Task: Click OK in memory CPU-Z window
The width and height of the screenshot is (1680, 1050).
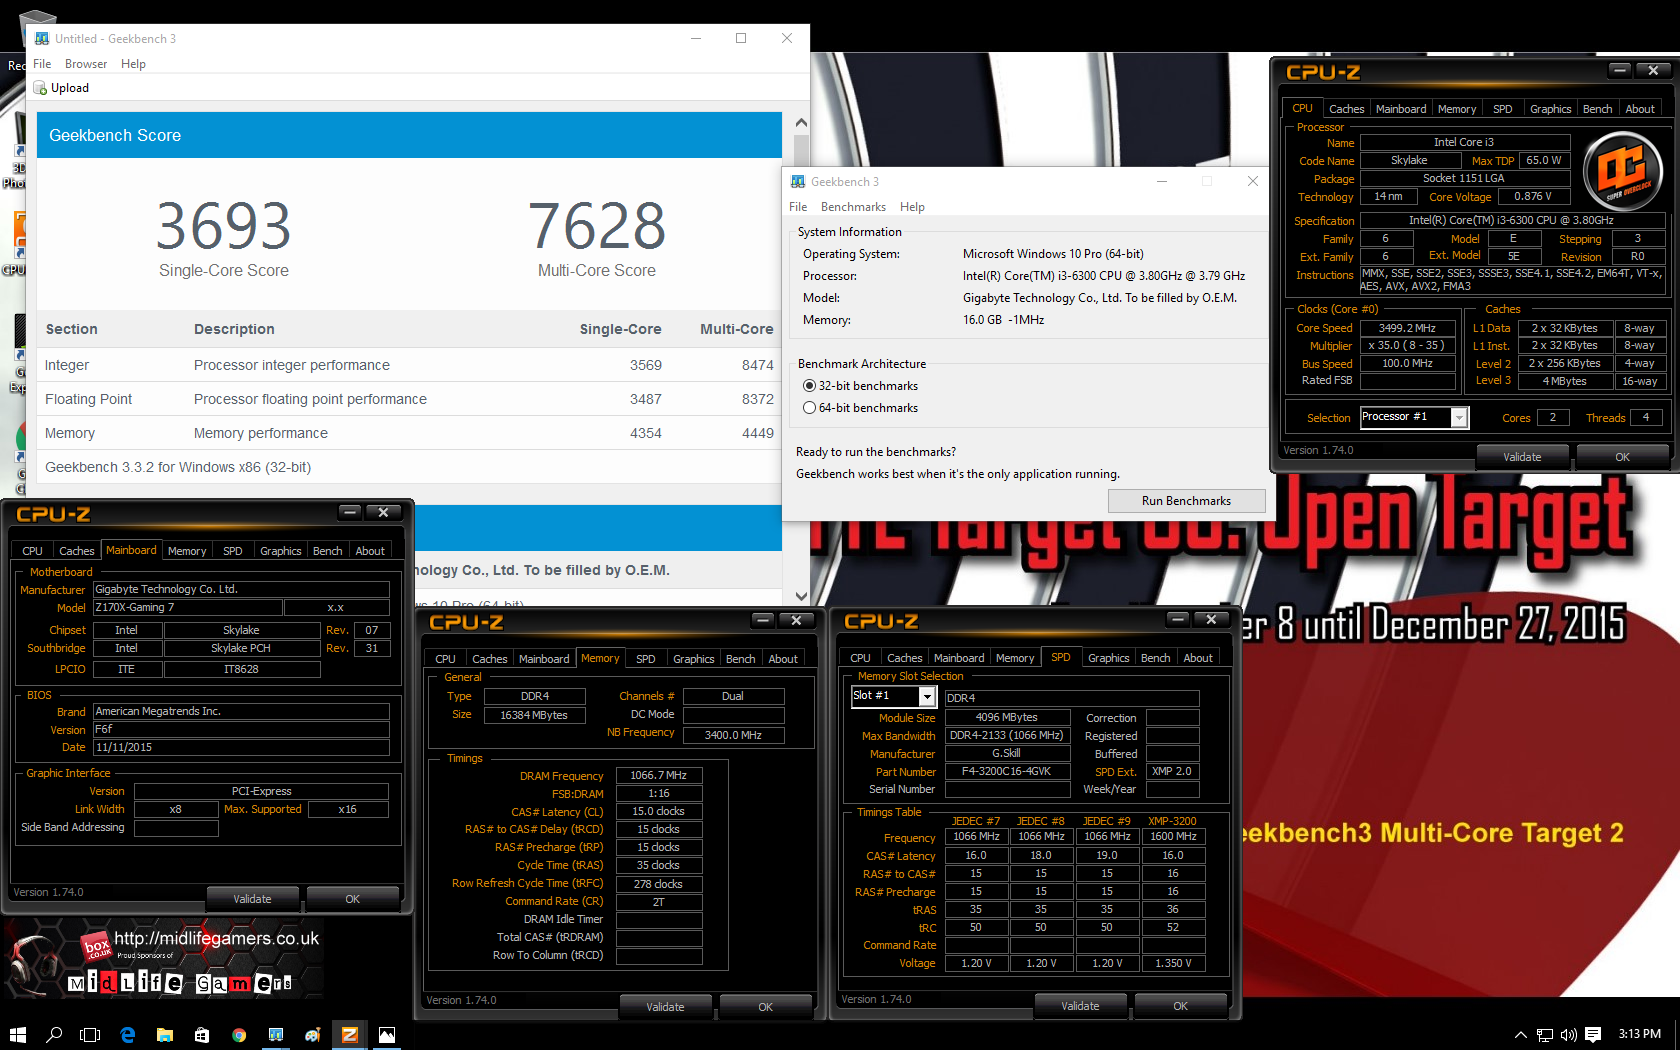Action: (765, 1007)
